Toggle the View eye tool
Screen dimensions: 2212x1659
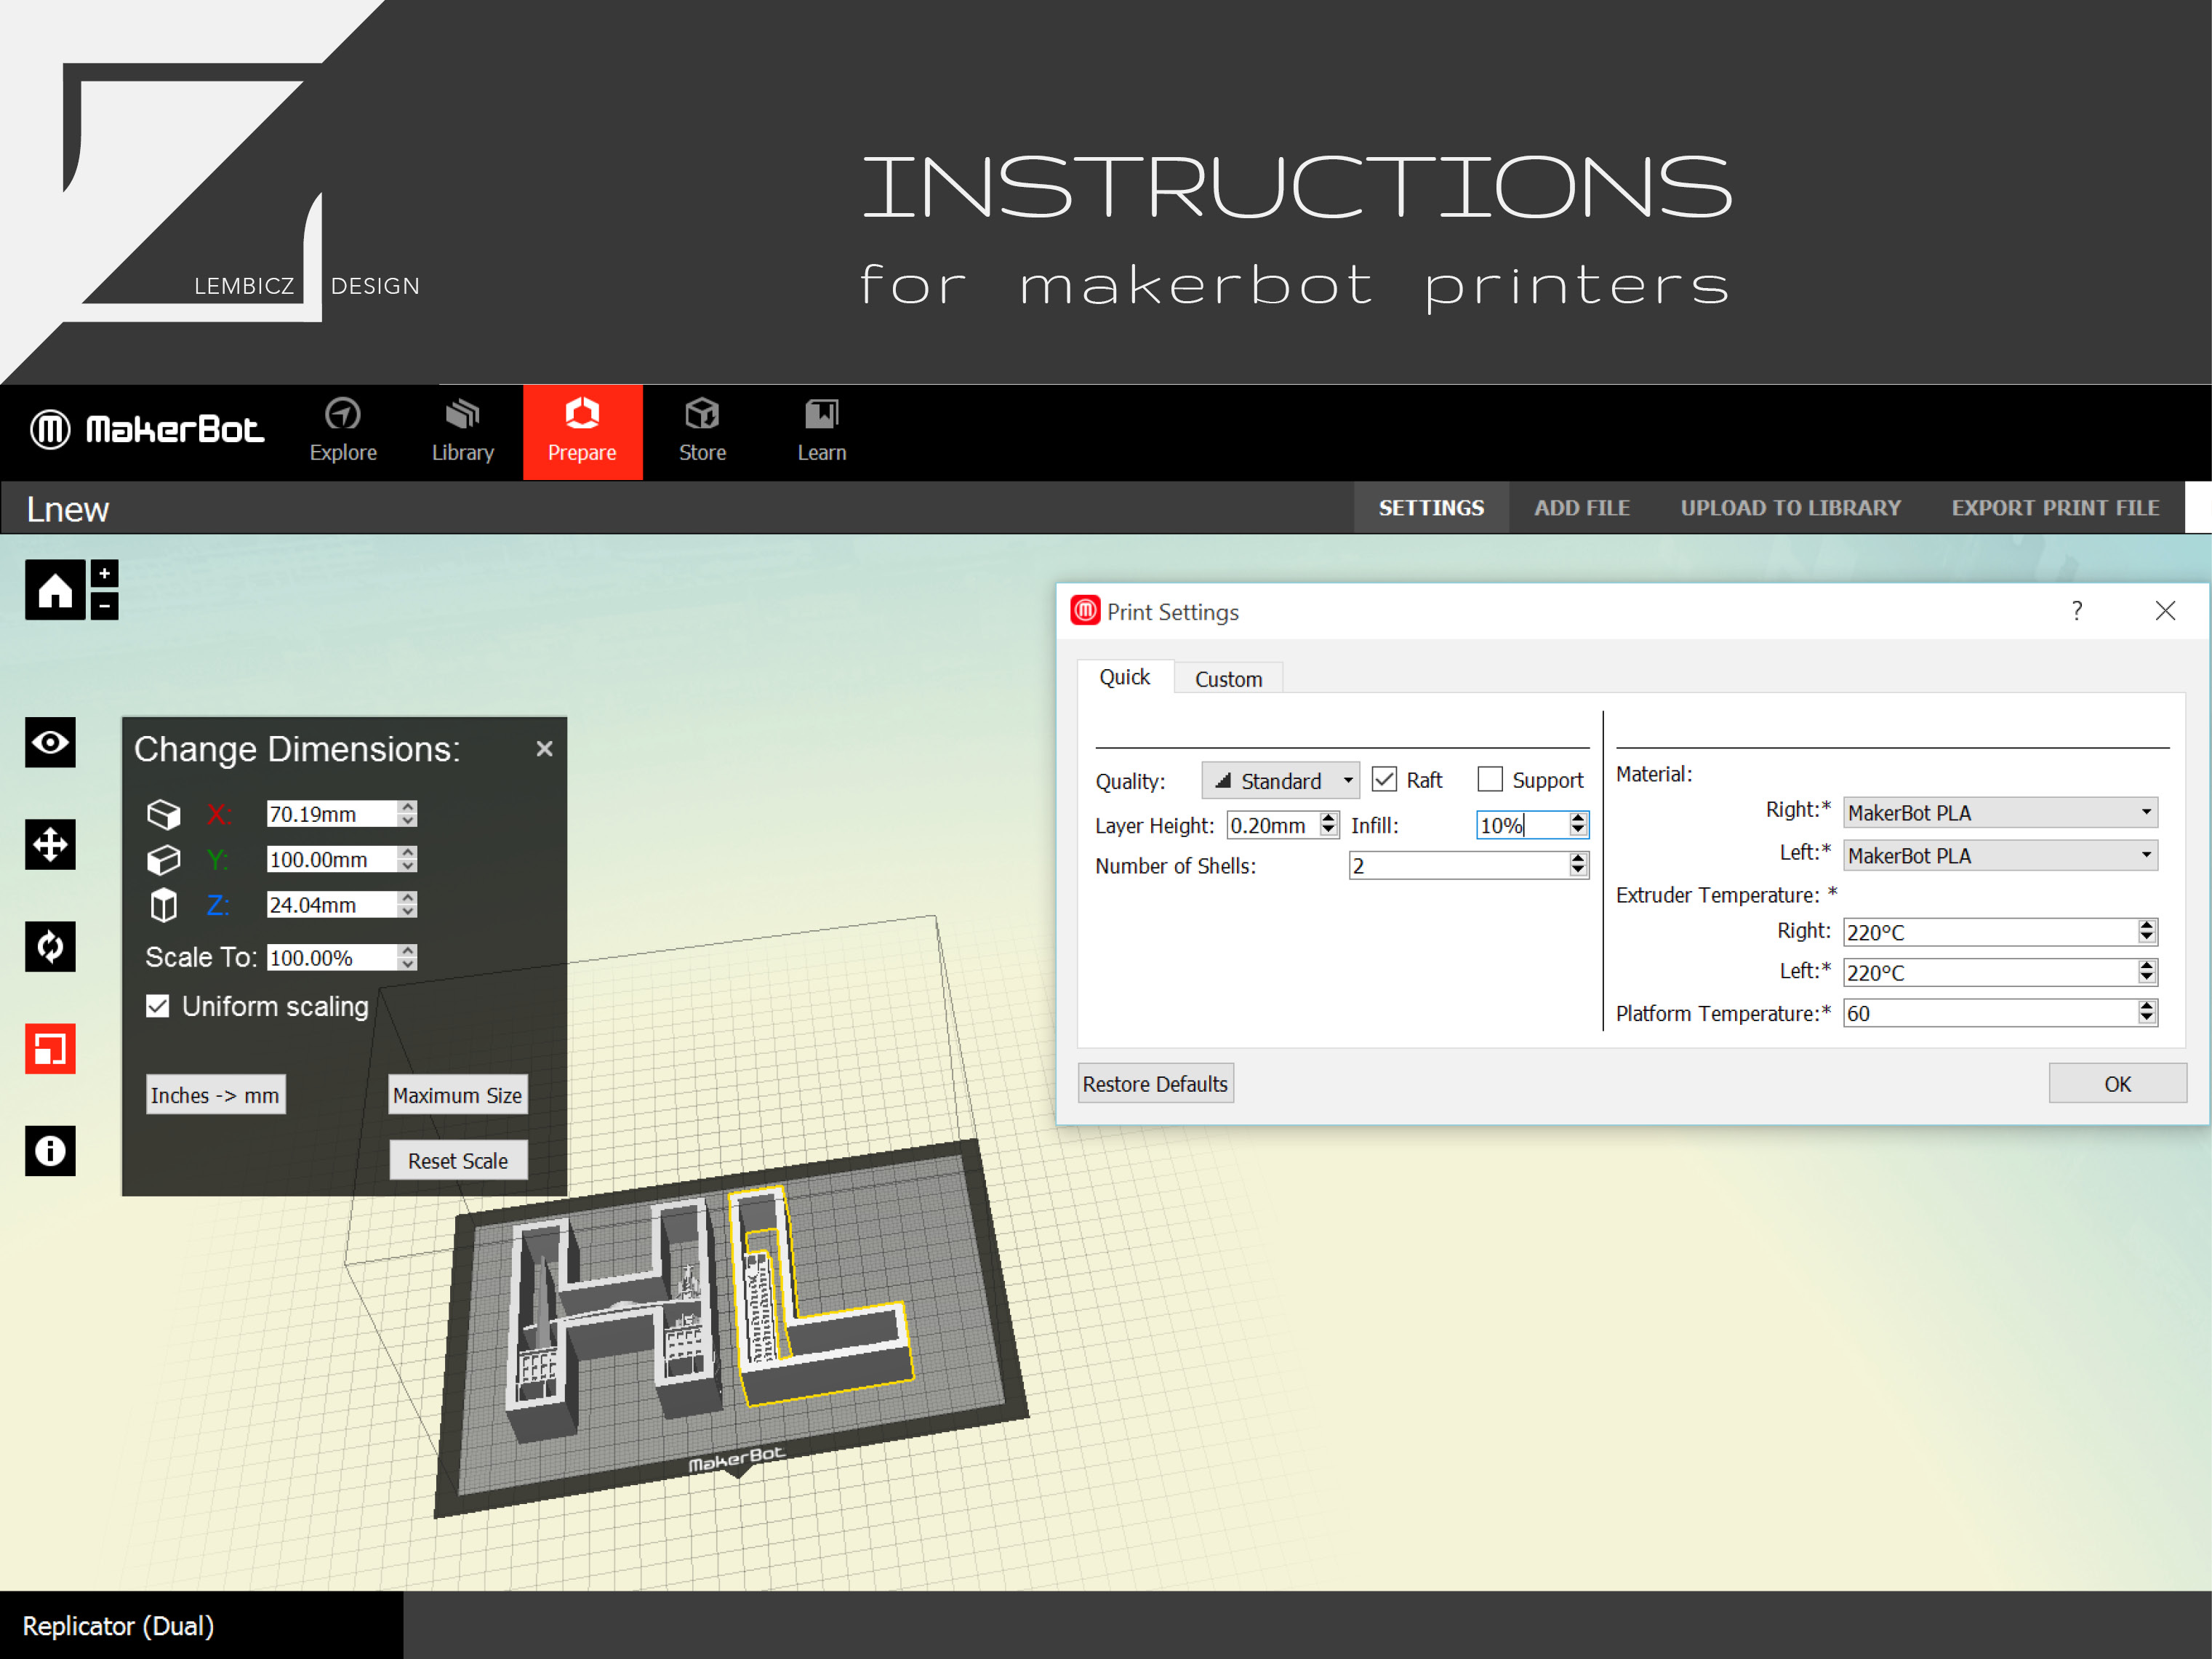coord(50,743)
